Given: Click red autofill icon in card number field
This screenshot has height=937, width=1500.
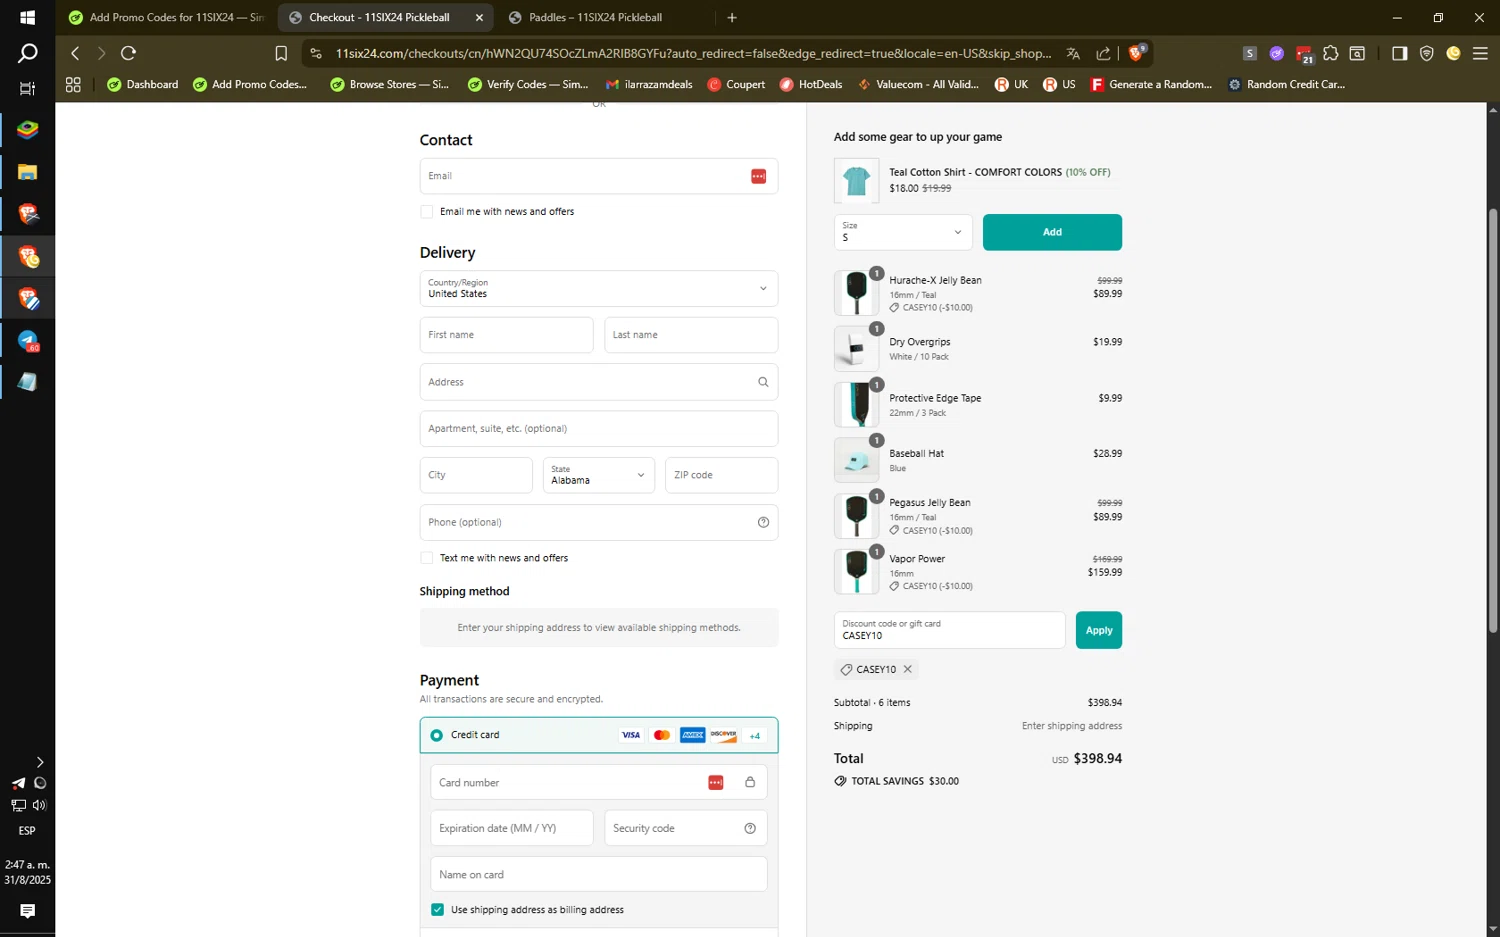Looking at the screenshot, I should 716,782.
